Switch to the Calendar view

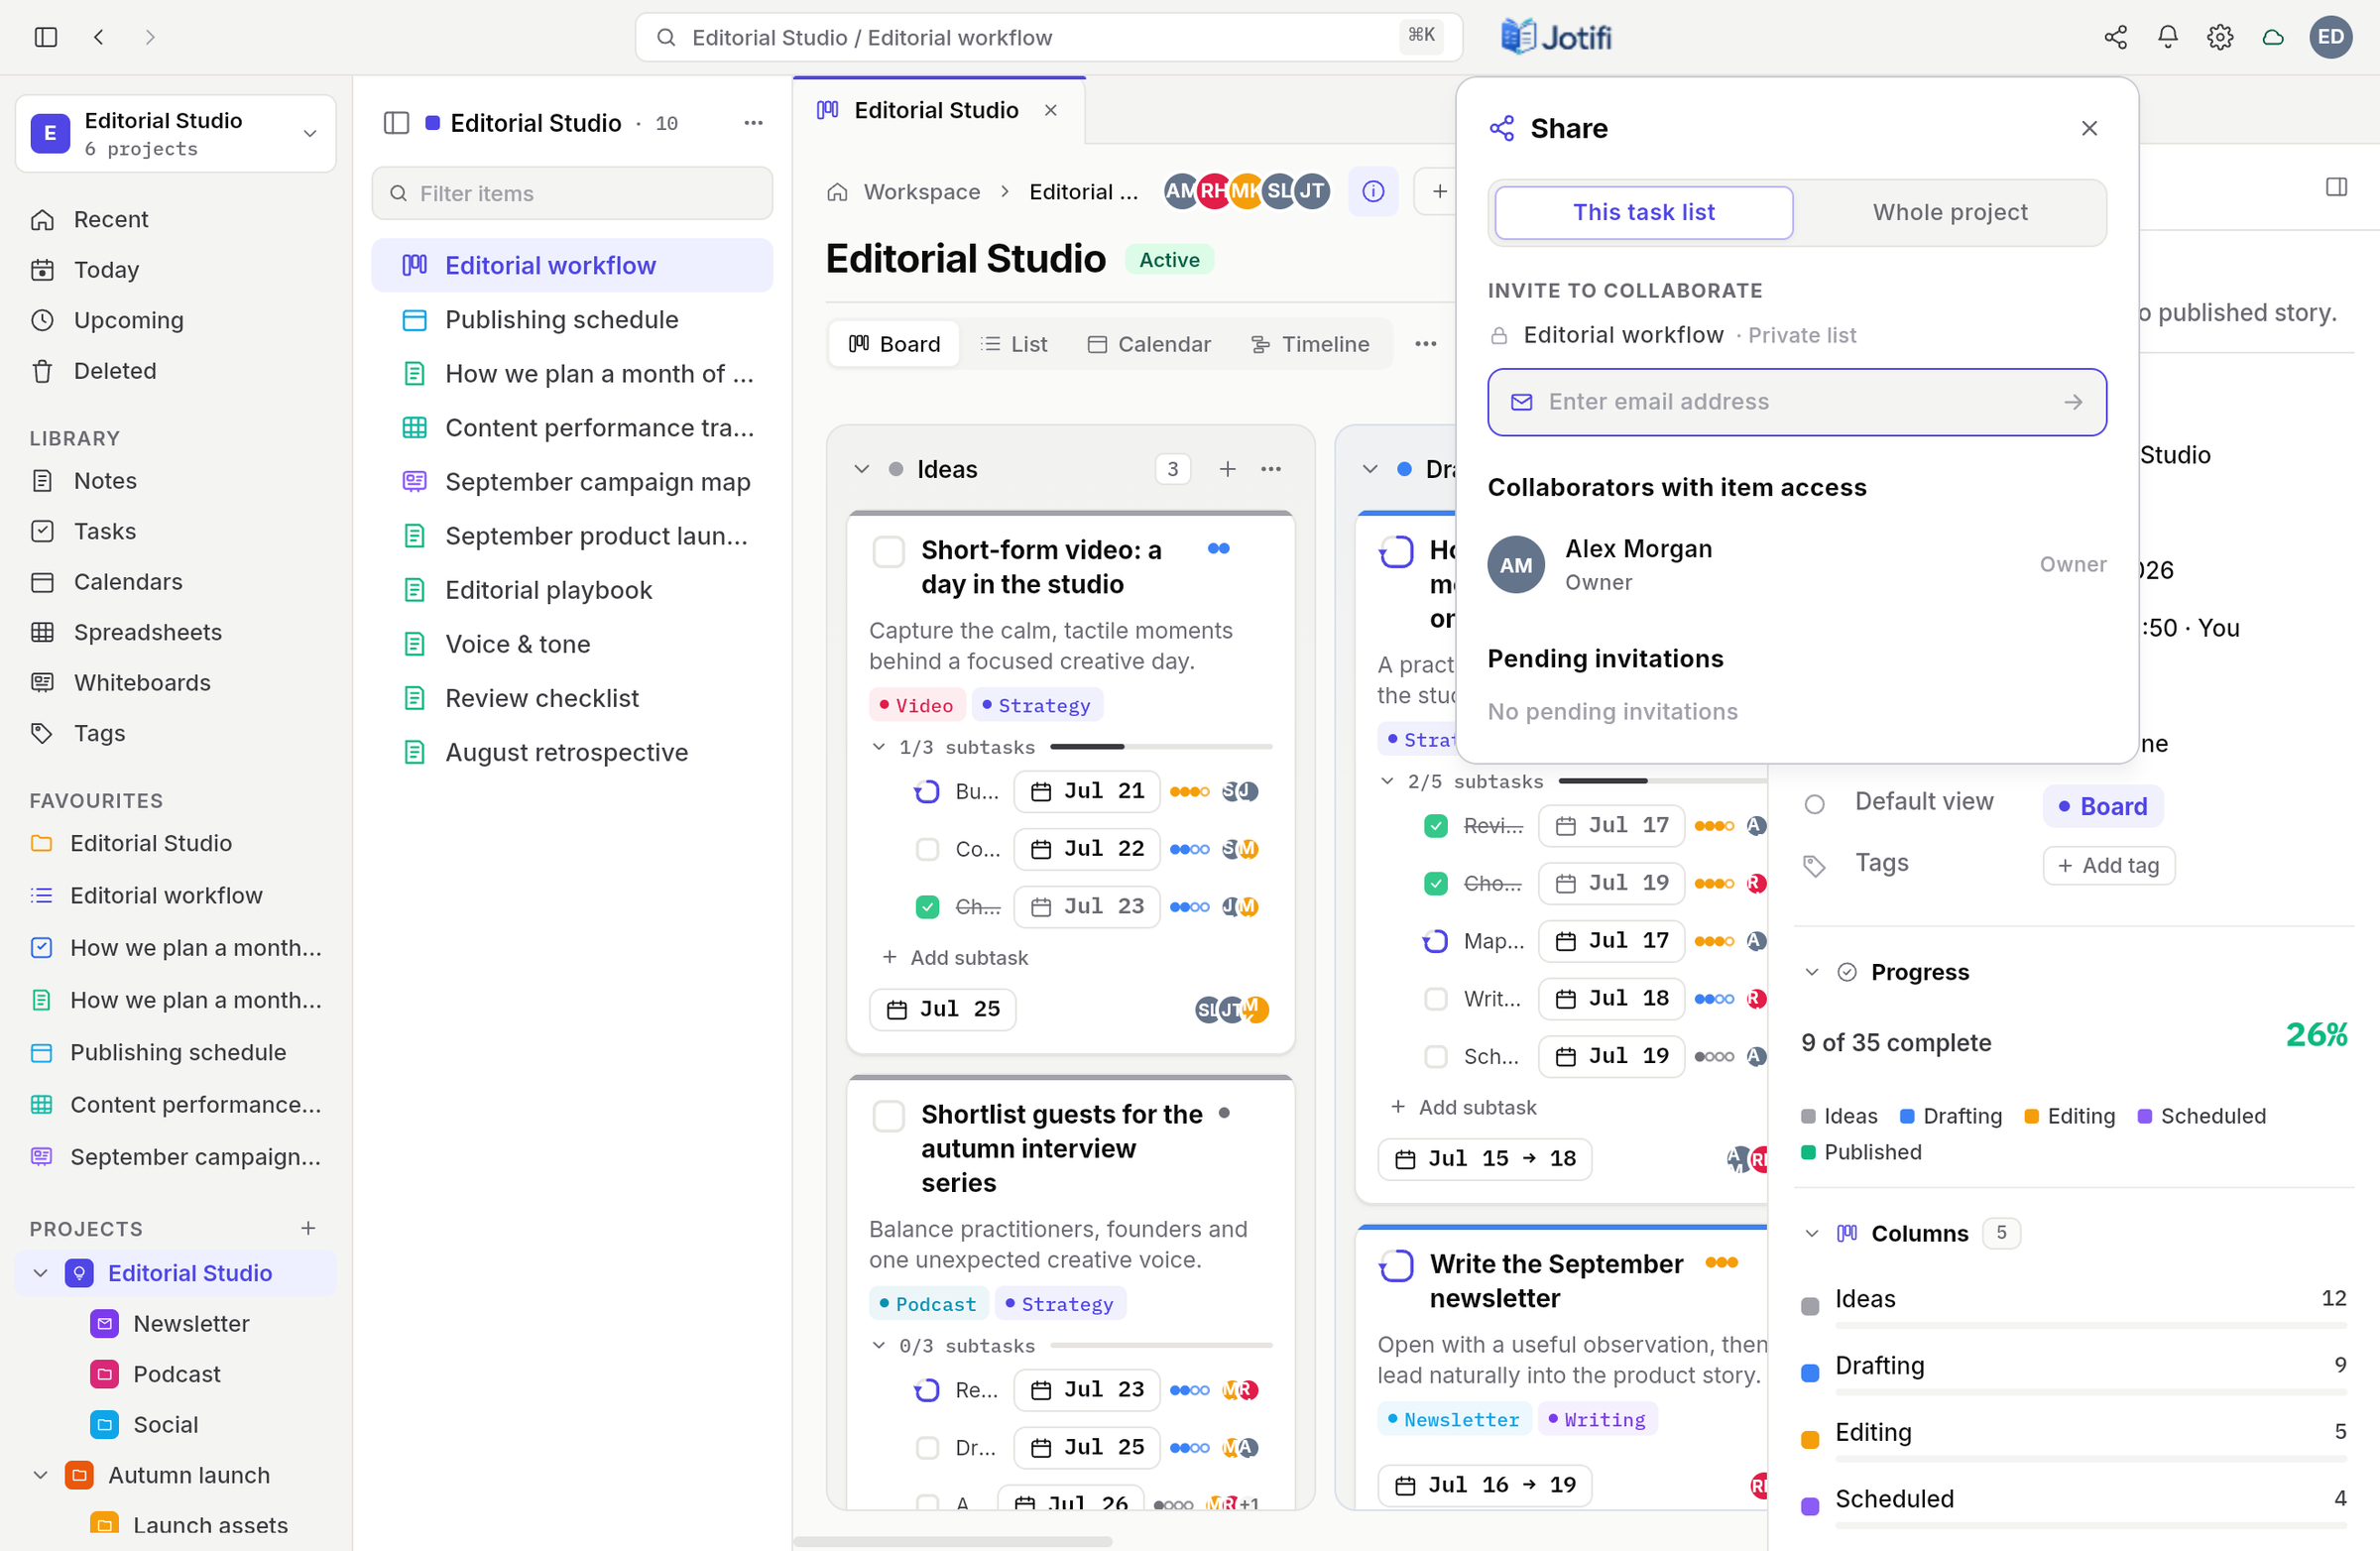coord(1149,344)
